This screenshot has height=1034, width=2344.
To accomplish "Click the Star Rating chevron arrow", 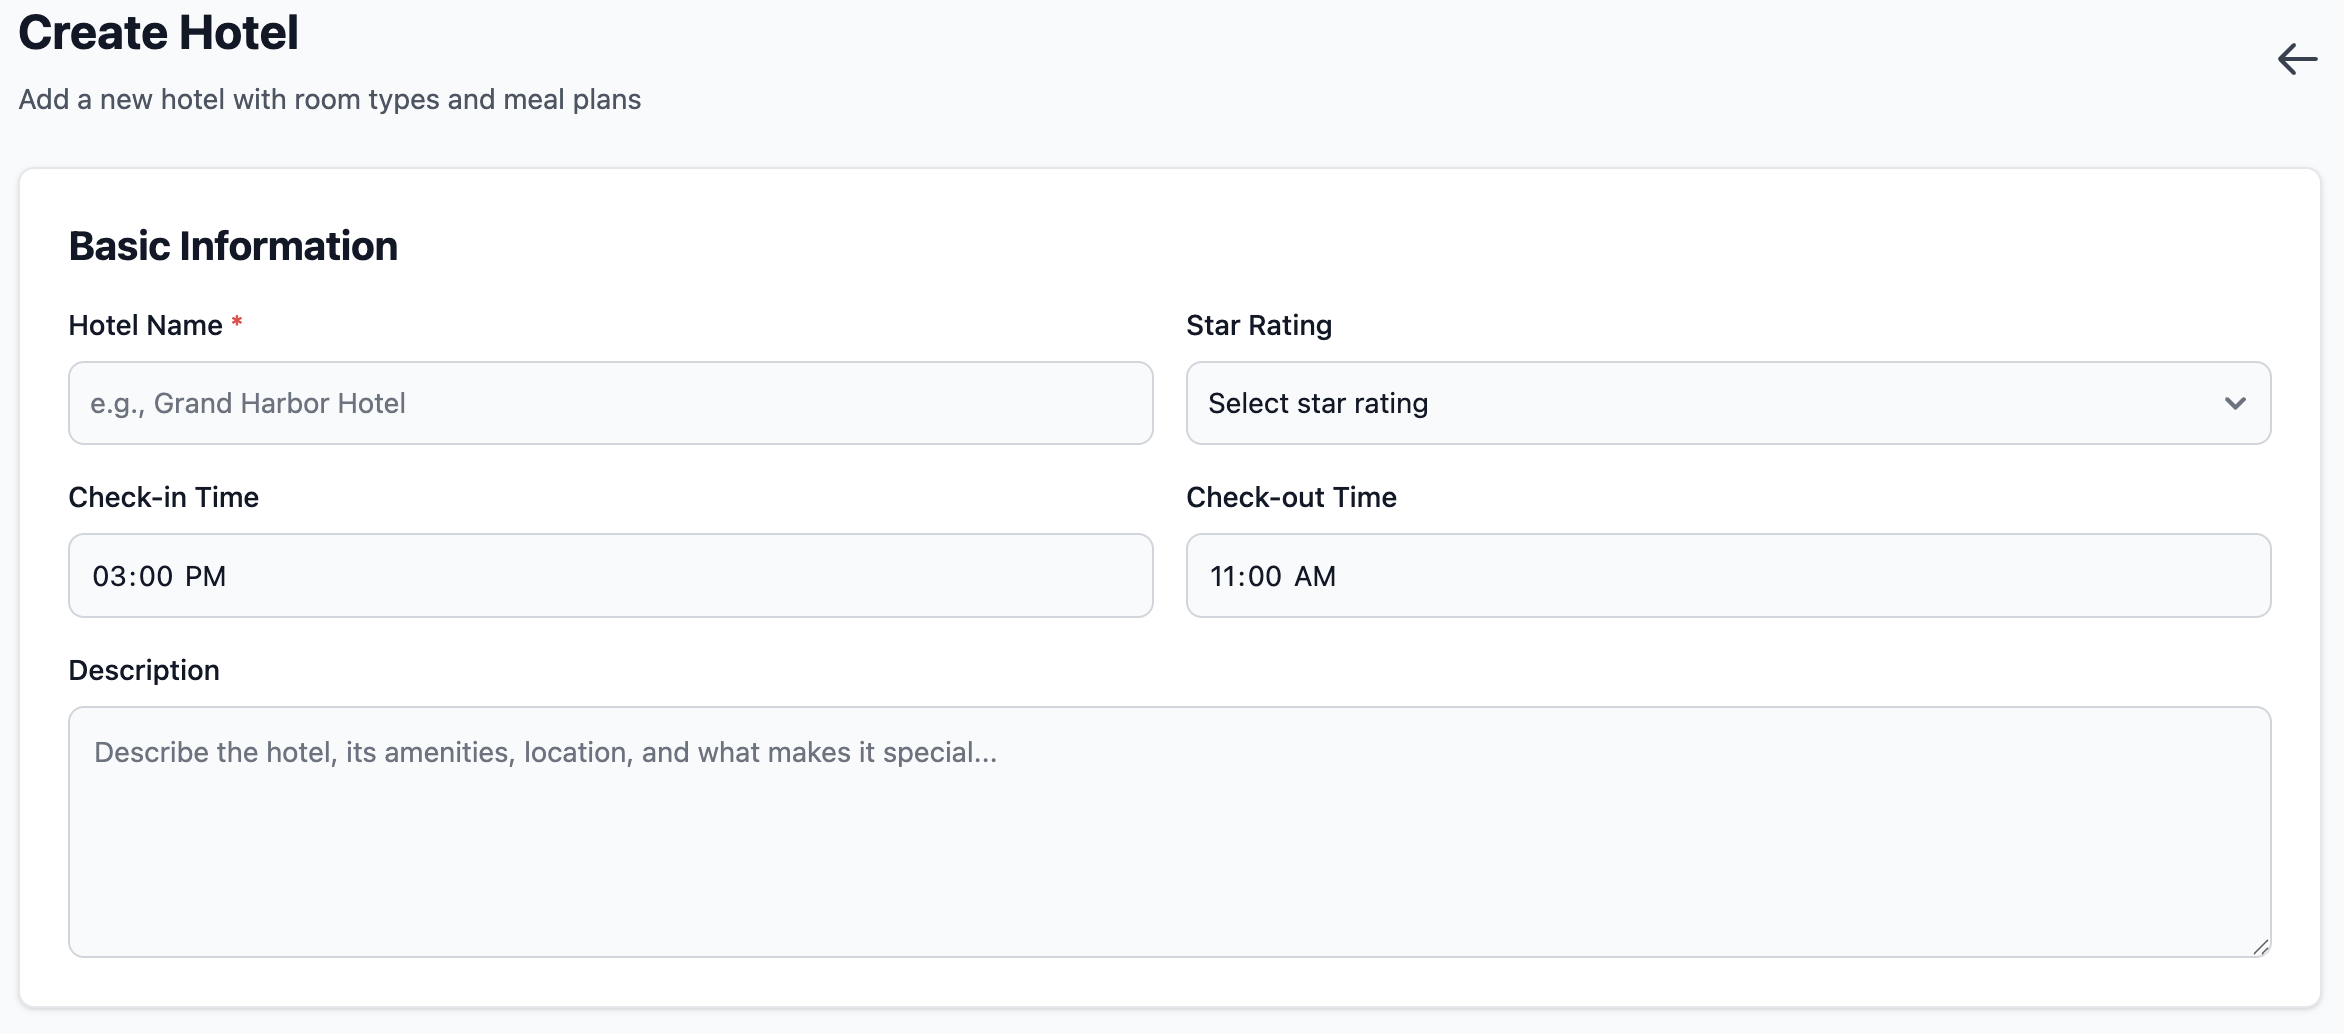I will 2235,403.
